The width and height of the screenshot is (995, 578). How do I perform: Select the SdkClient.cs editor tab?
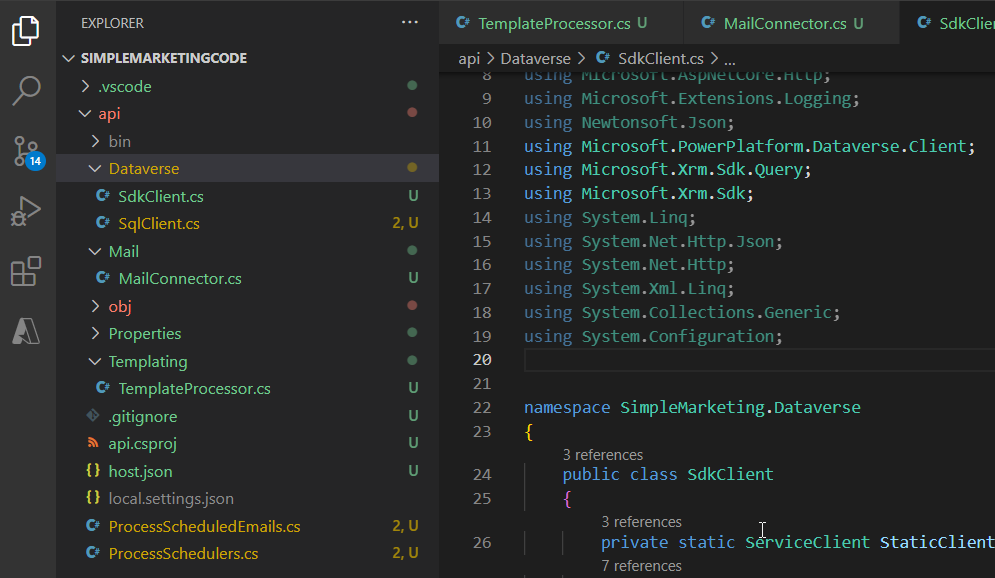click(x=948, y=23)
